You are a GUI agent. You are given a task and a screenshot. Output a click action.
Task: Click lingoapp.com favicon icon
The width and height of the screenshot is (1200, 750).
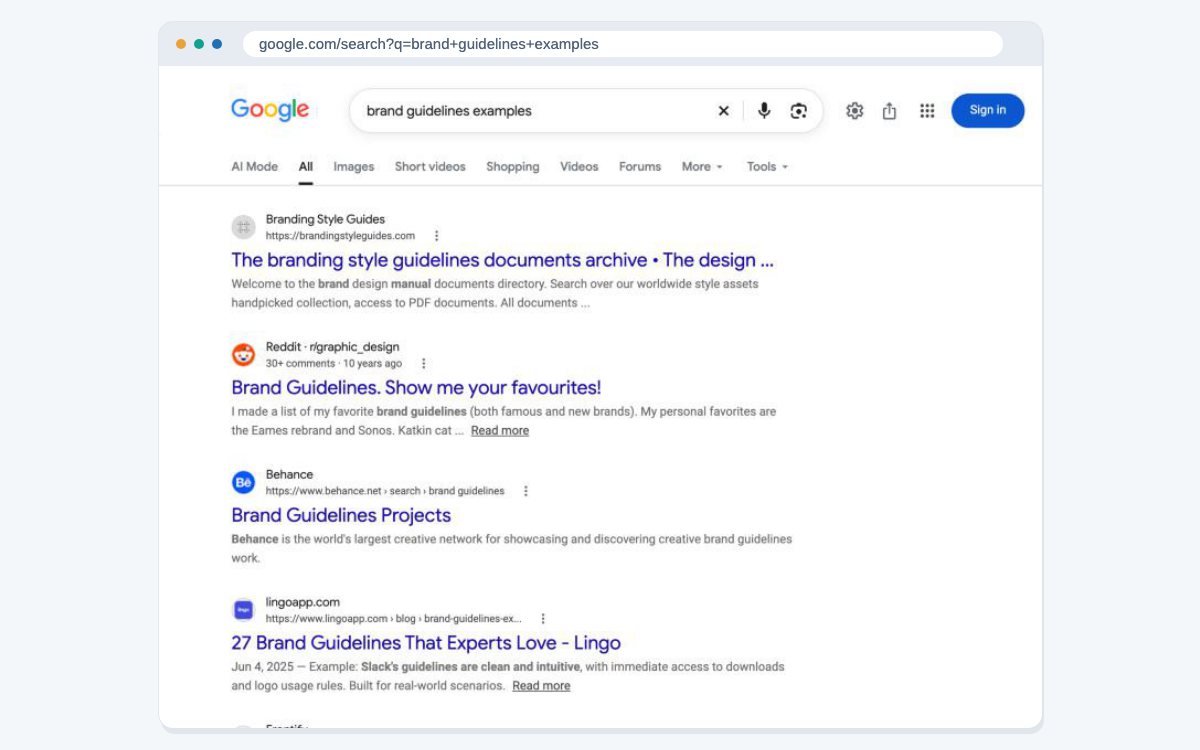(x=244, y=610)
